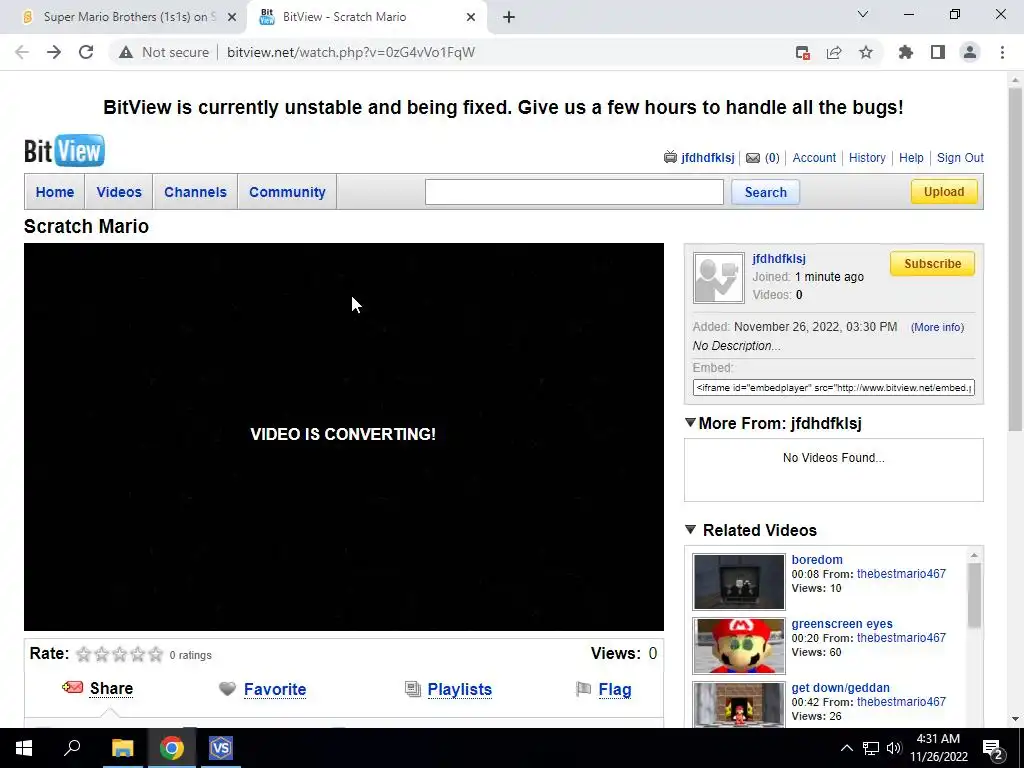The height and width of the screenshot is (768, 1024).
Task: Open the Chrome three-dot menu
Action: pos(1002,52)
